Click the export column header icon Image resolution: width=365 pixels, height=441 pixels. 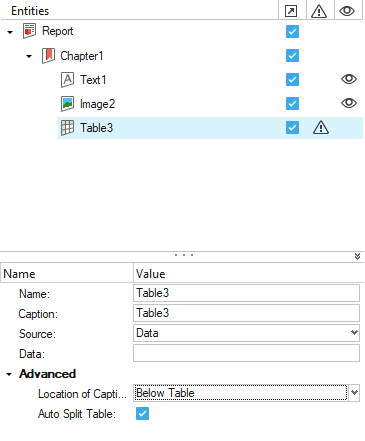(291, 11)
